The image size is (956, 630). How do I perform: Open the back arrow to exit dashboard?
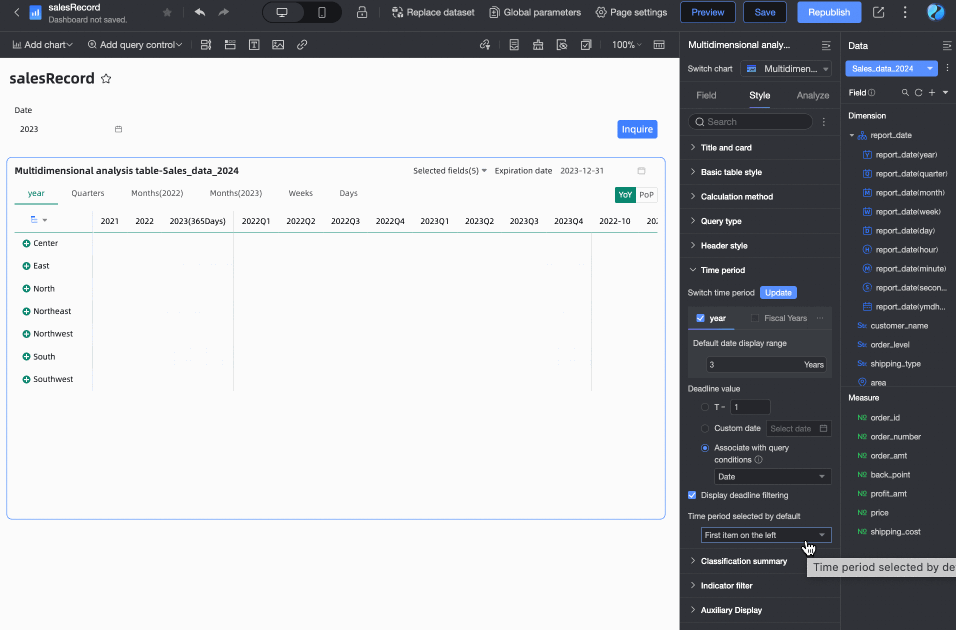pos(16,12)
